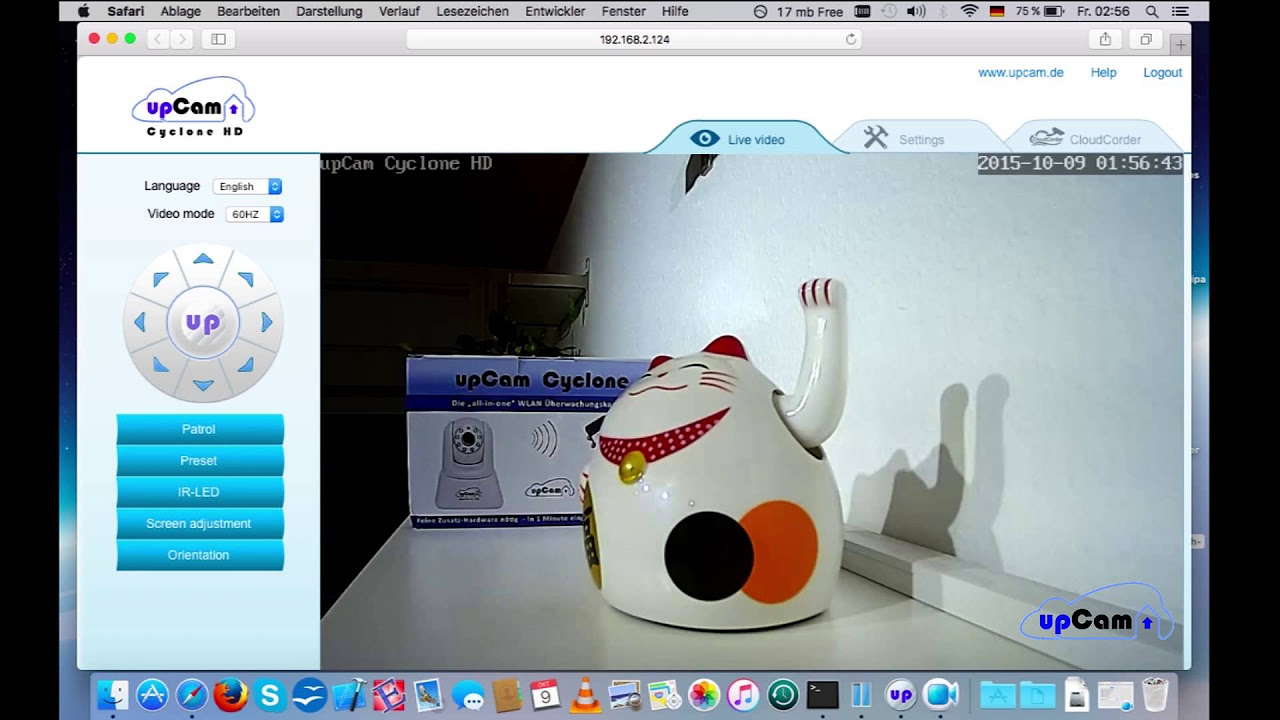The height and width of the screenshot is (720, 1280).
Task: Open the Fenster menu
Action: [x=623, y=11]
